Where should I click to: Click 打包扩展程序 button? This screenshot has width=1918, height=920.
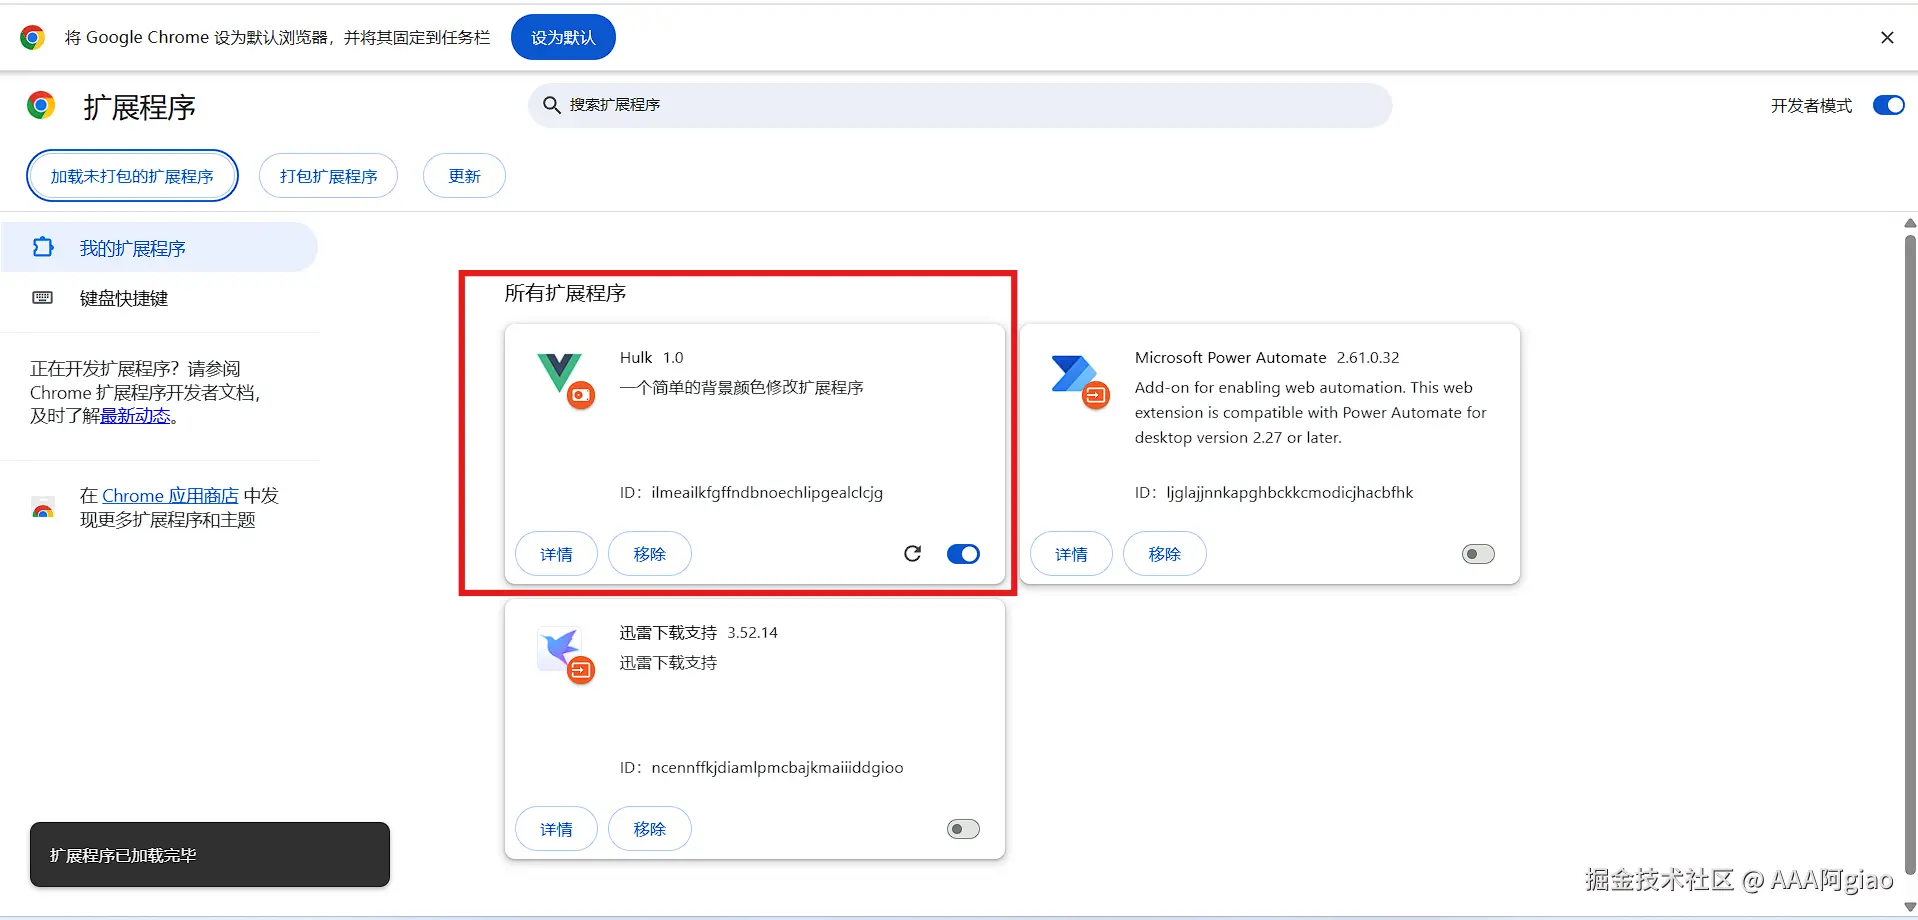click(328, 176)
